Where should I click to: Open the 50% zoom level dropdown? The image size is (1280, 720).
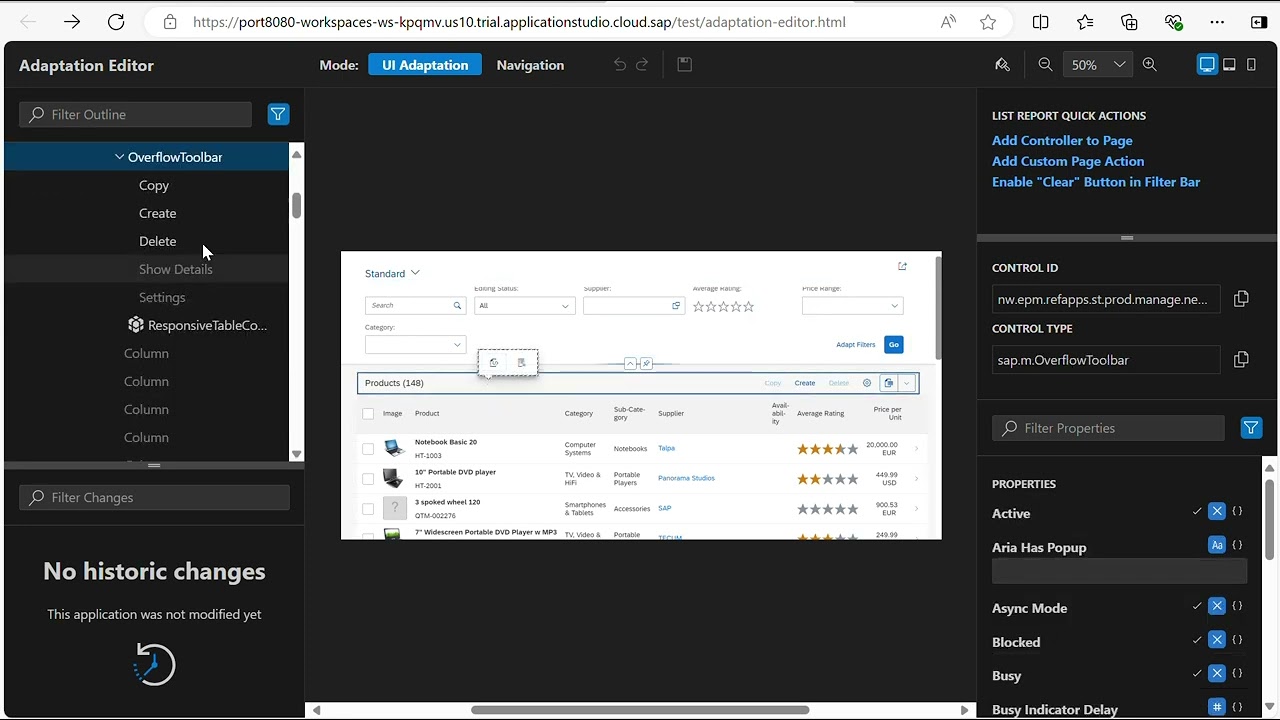1097,65
